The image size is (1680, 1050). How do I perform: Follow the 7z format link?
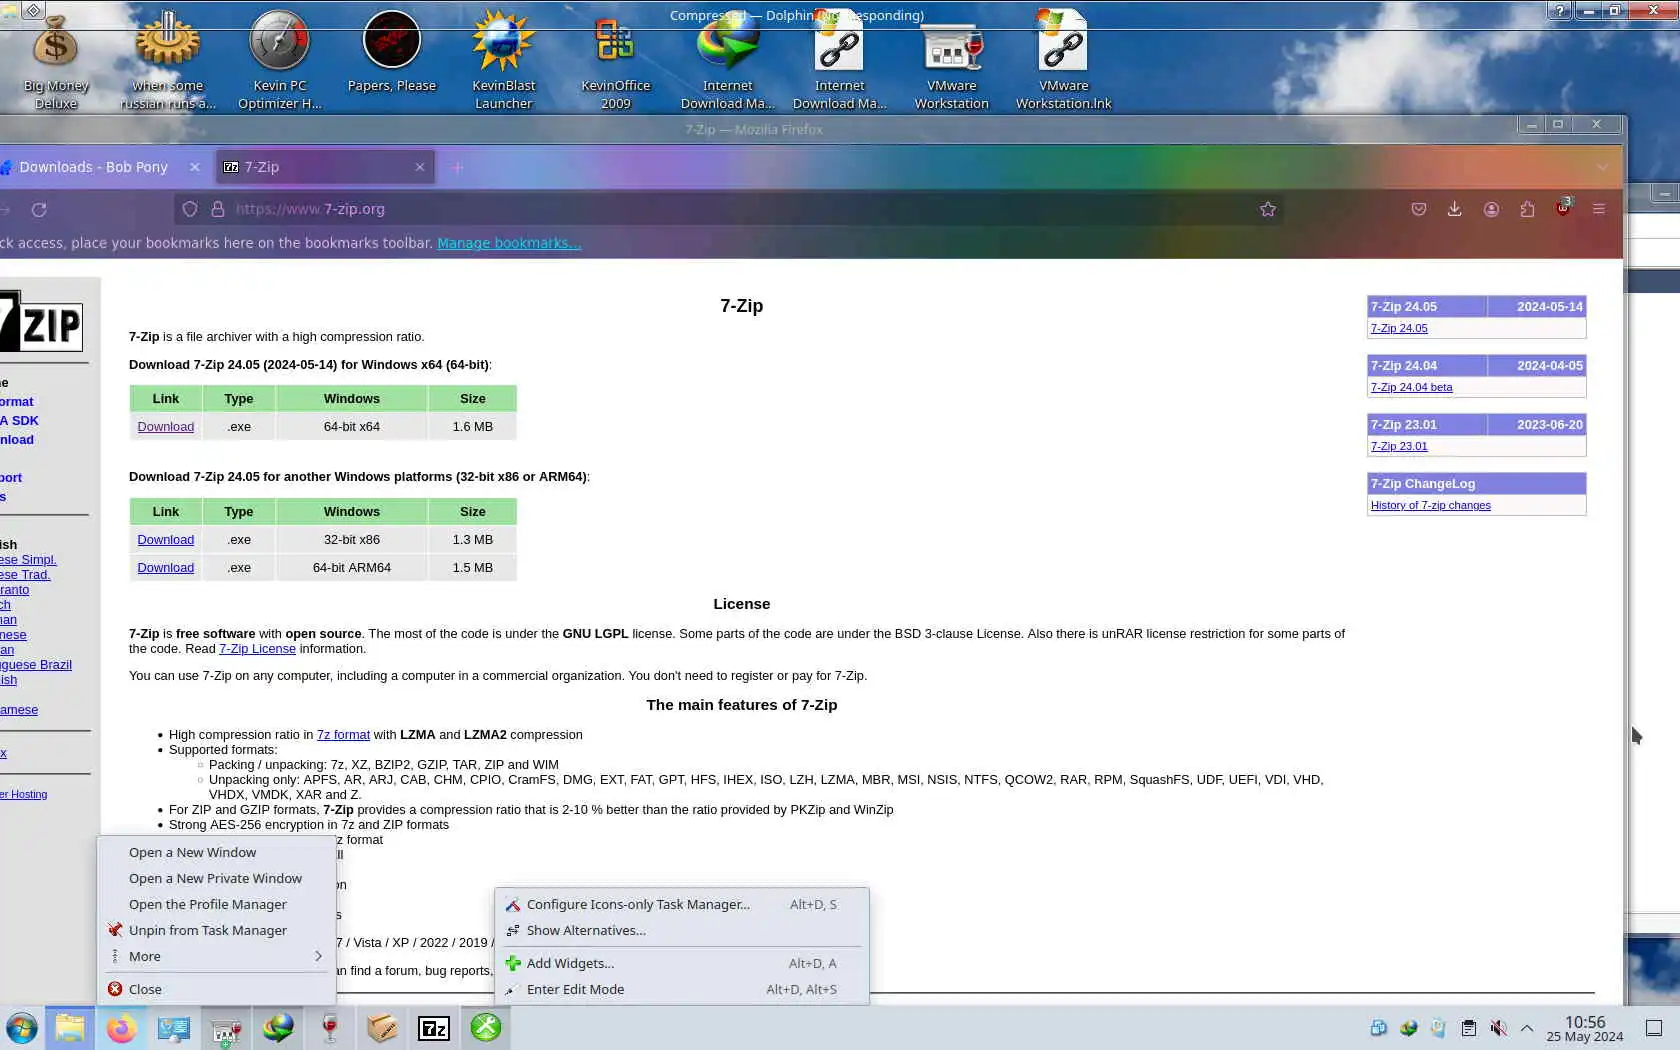343,735
